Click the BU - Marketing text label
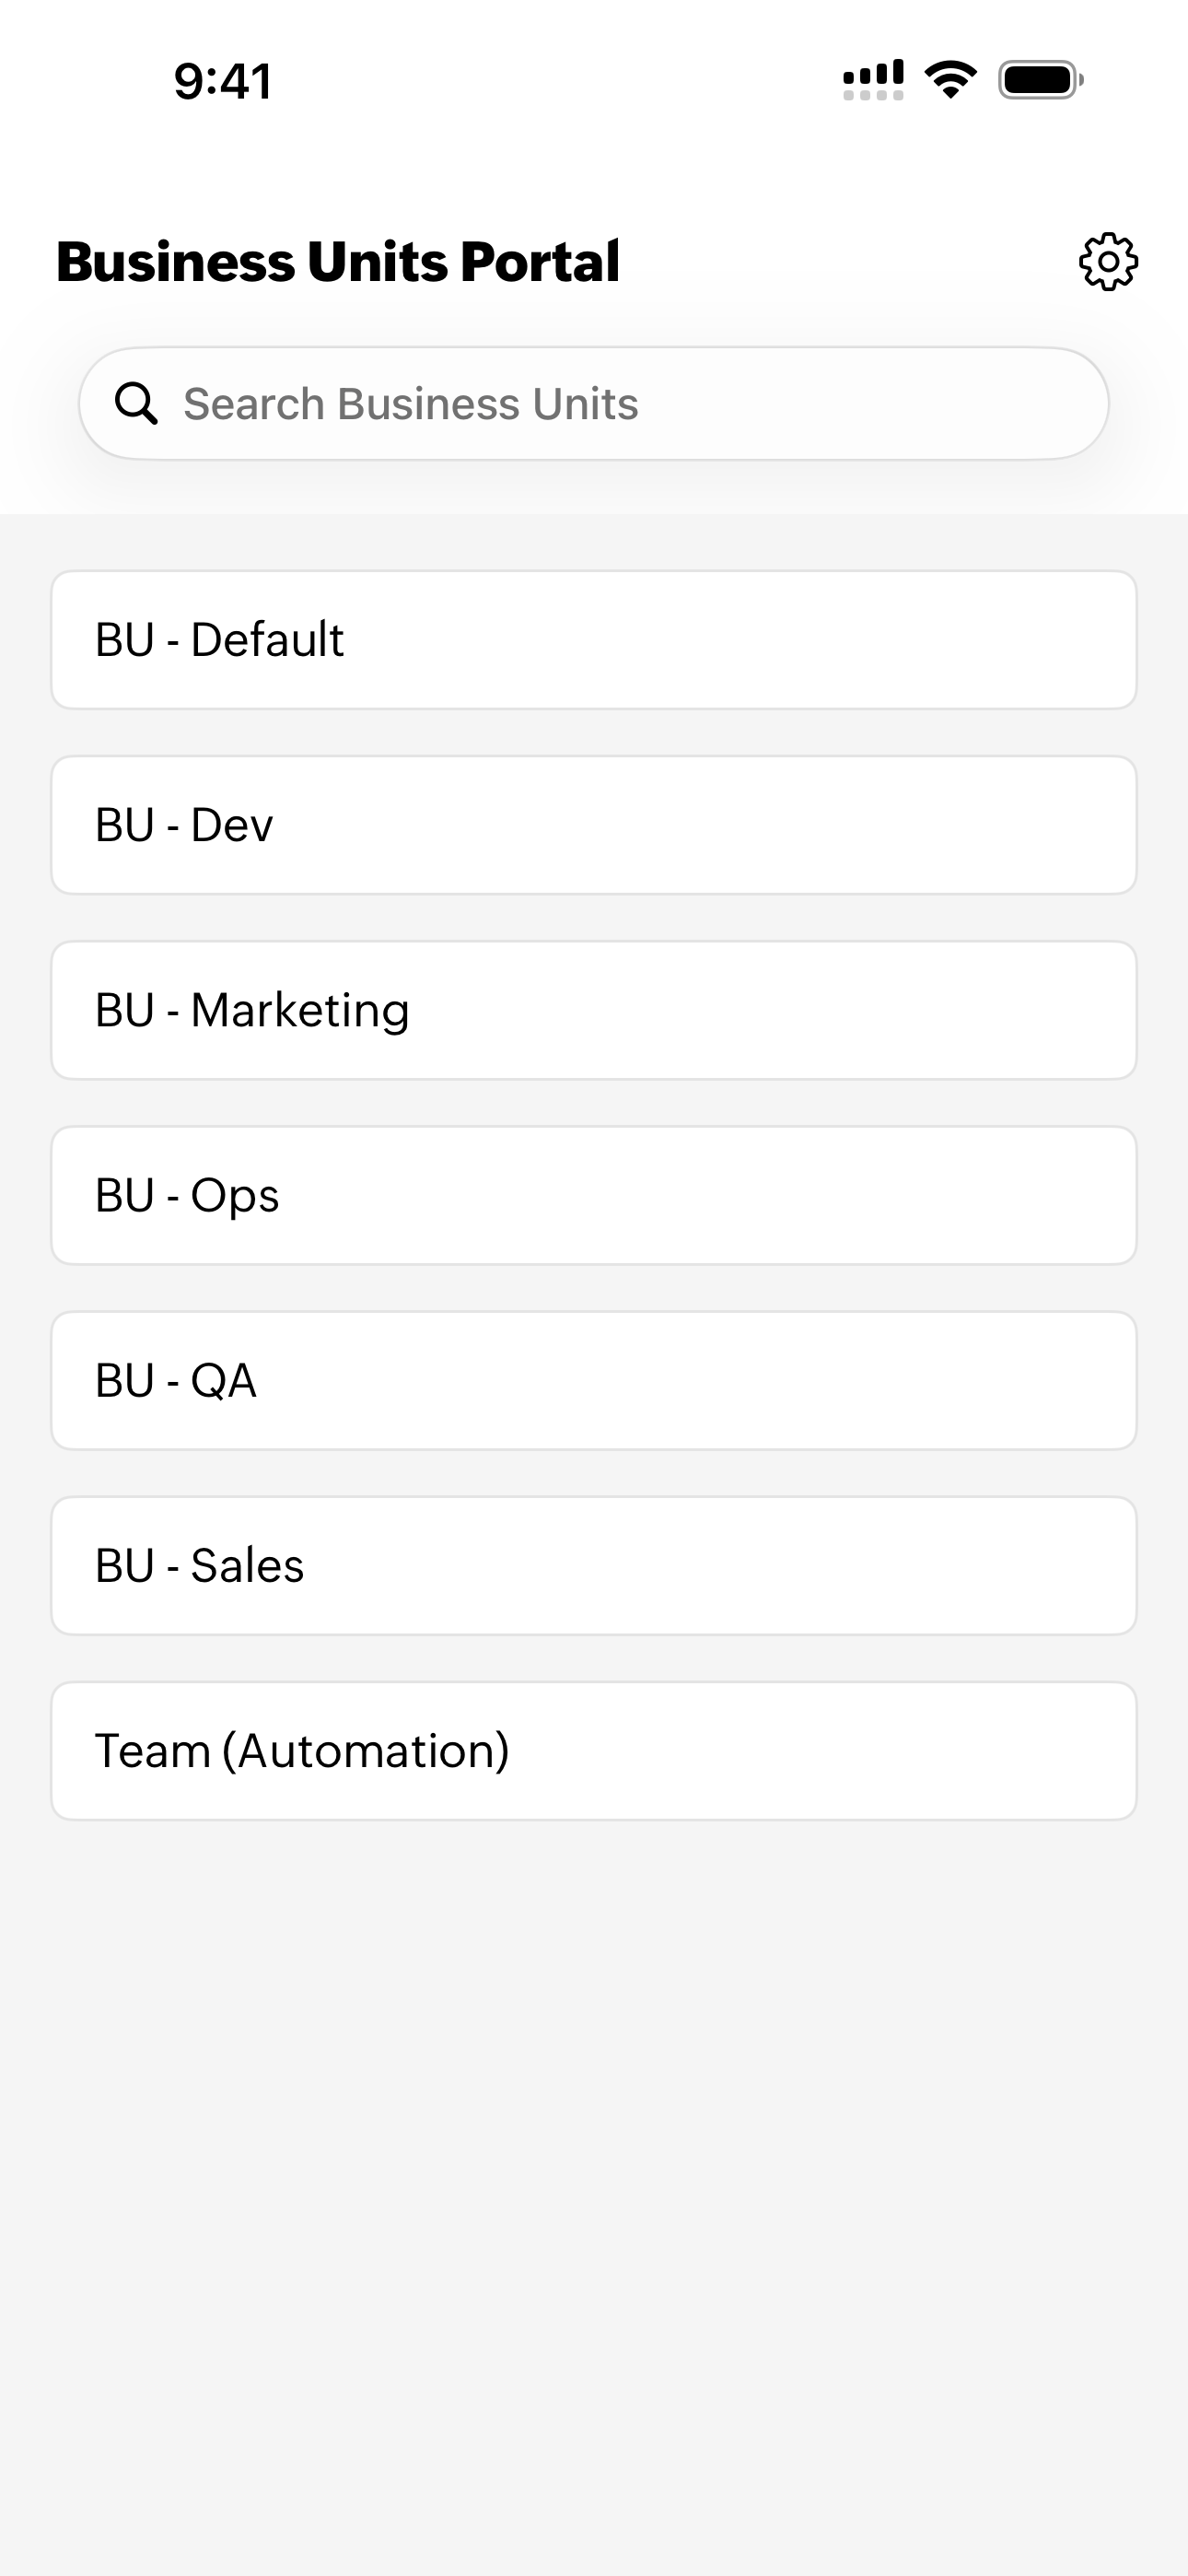Image resolution: width=1188 pixels, height=2576 pixels. pyautogui.click(x=252, y=1010)
